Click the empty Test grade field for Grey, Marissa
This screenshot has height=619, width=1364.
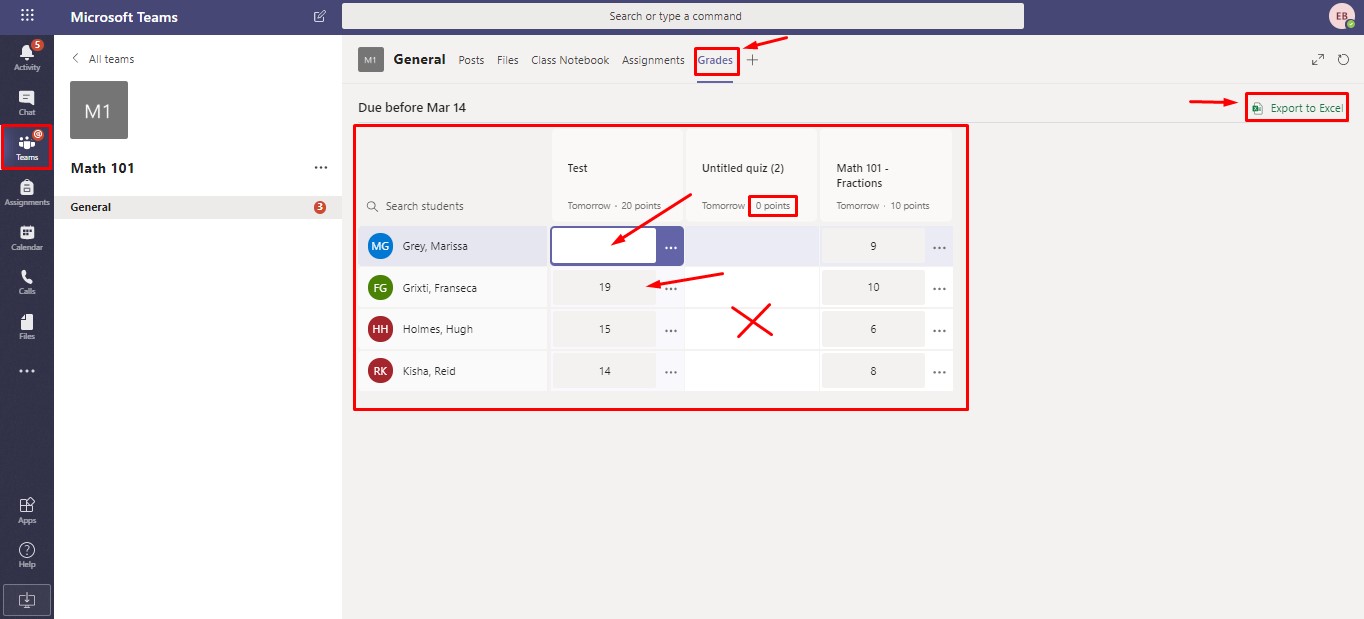tap(604, 246)
